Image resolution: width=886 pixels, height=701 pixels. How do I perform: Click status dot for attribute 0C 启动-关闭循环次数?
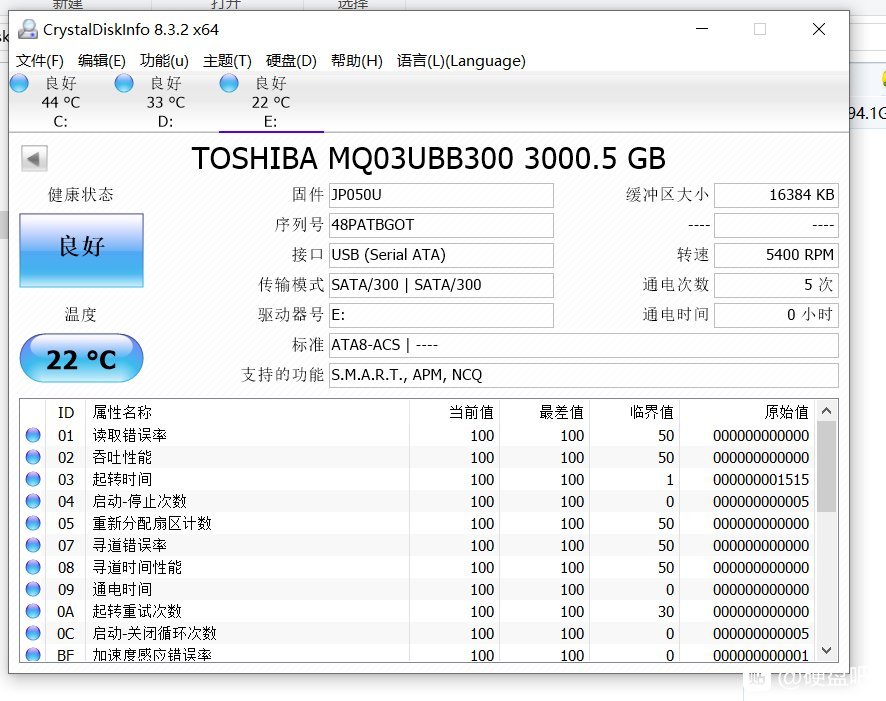click(33, 633)
